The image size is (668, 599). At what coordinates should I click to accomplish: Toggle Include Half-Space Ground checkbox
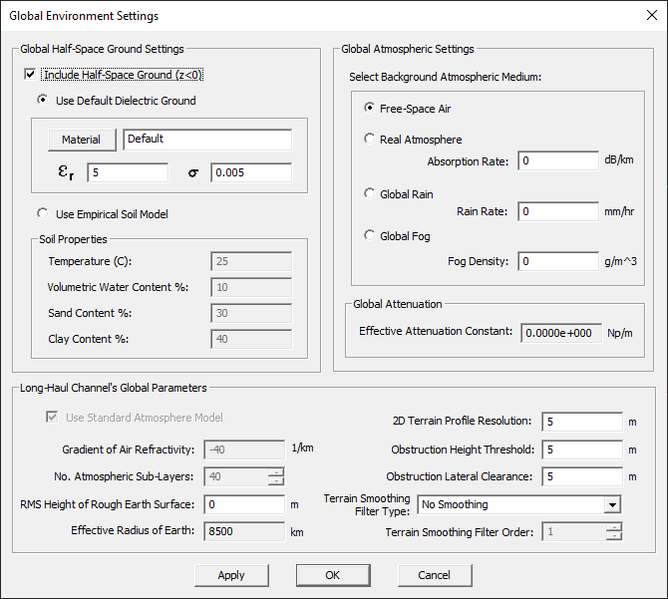30,75
